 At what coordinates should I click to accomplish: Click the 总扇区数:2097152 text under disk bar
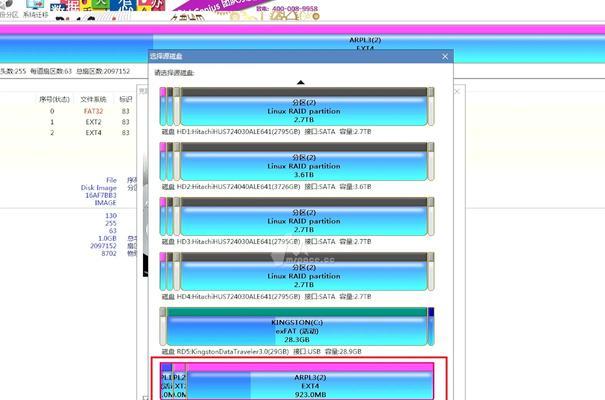point(103,71)
